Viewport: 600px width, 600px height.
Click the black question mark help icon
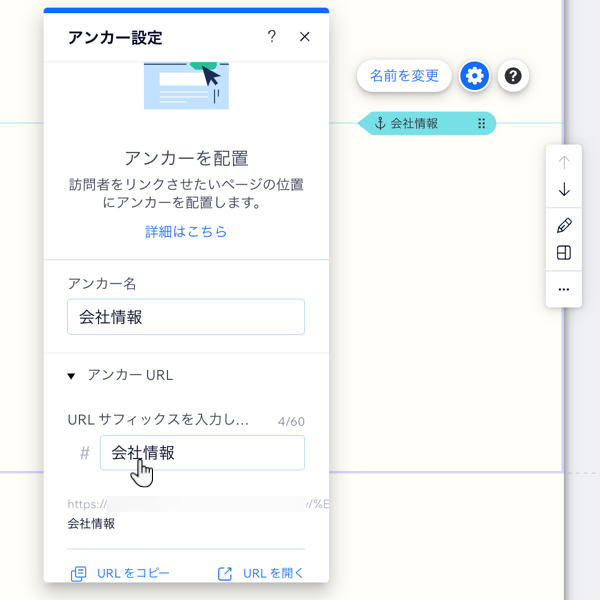tap(513, 76)
